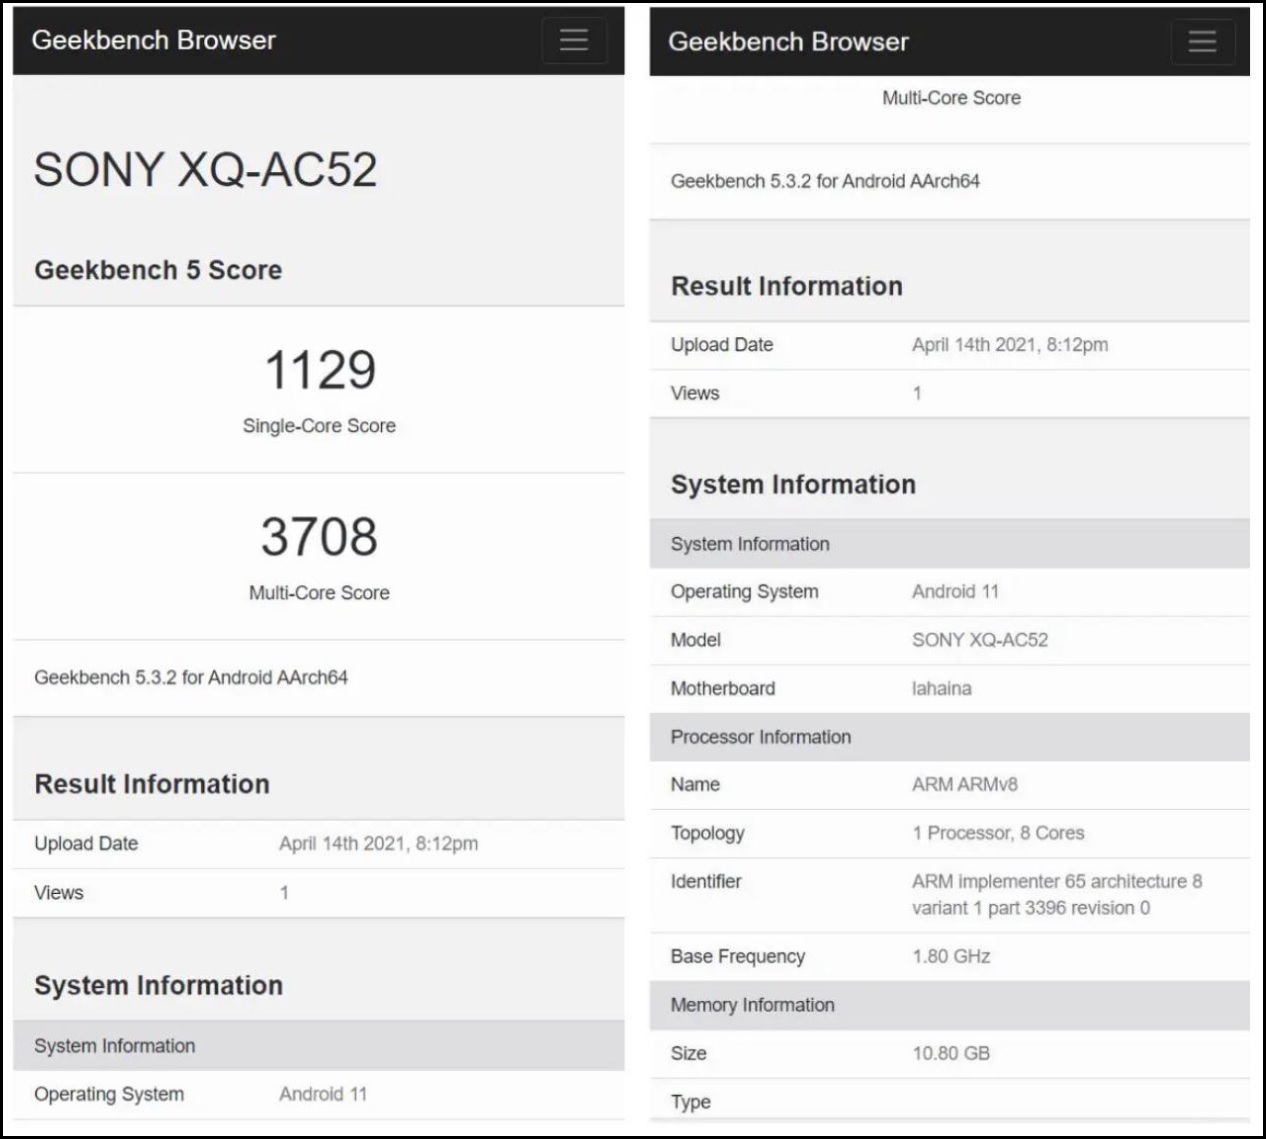Click processor name ARM ARMv8

[x=964, y=785]
